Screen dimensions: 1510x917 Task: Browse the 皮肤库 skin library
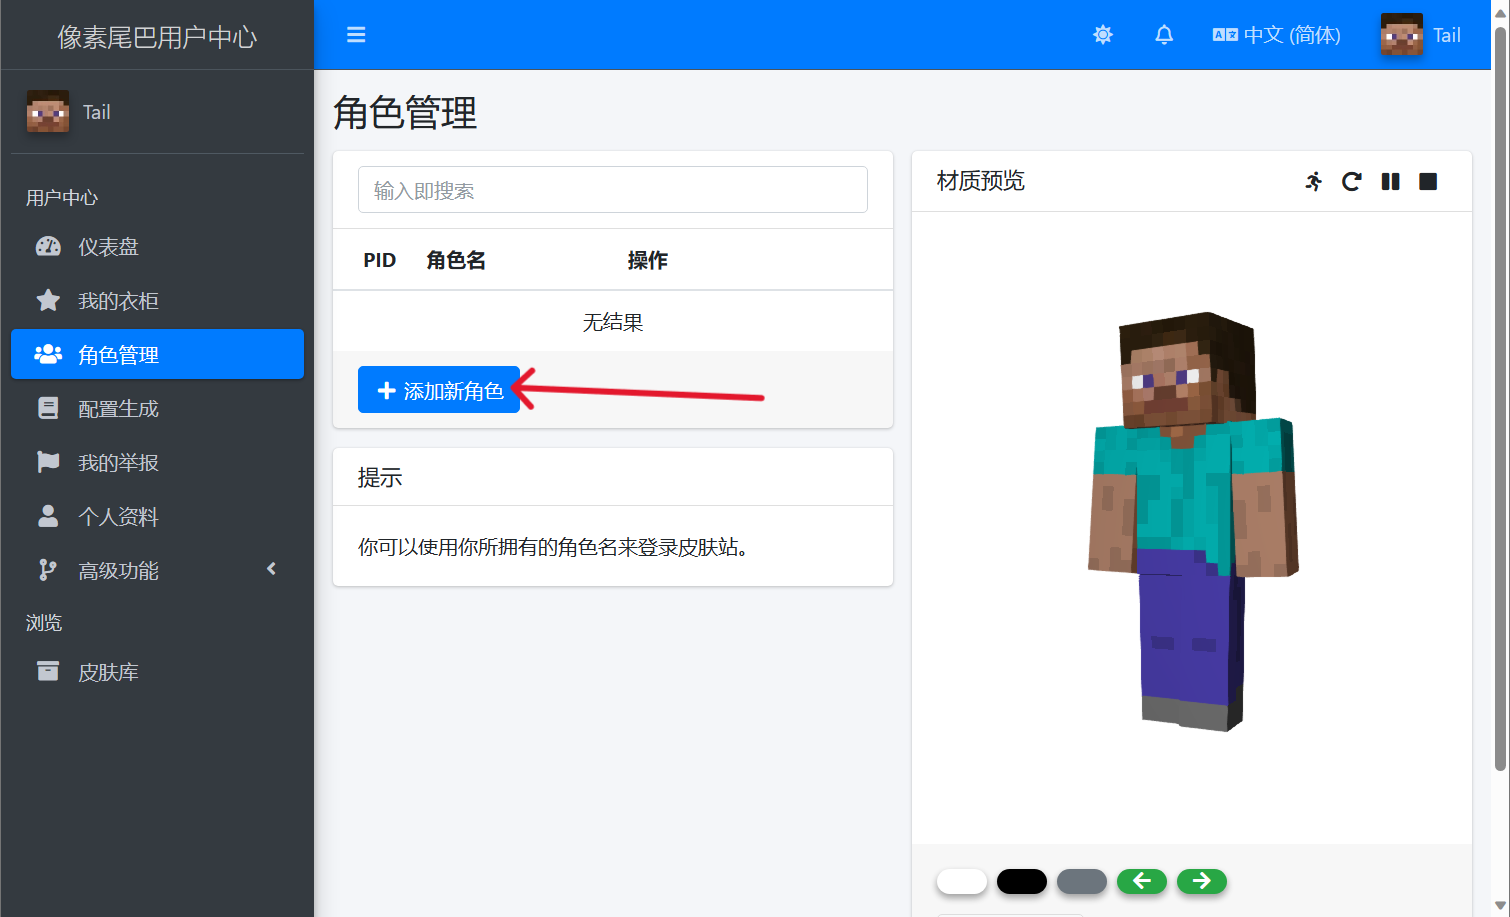click(157, 673)
